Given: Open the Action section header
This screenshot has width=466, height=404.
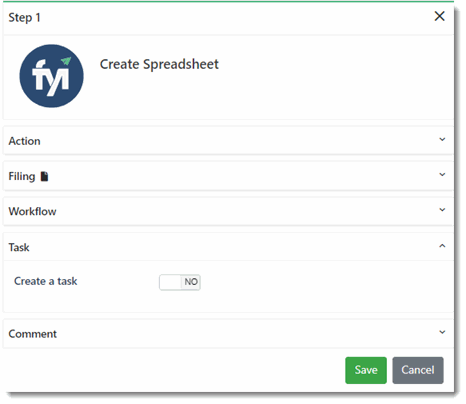Looking at the screenshot, I should 228,141.
